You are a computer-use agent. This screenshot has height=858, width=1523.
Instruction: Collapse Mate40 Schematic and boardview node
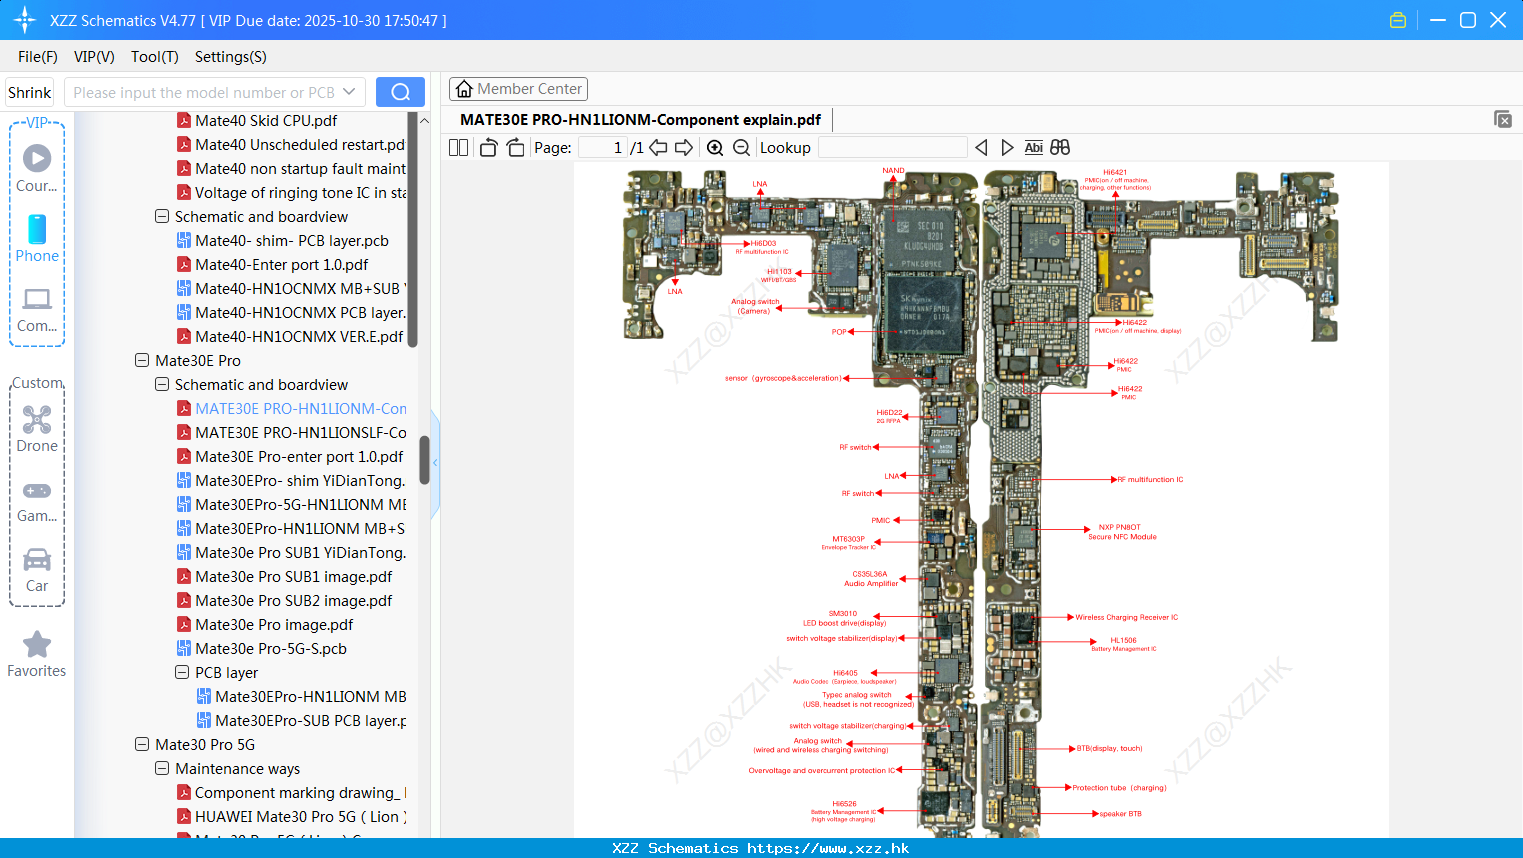[162, 216]
